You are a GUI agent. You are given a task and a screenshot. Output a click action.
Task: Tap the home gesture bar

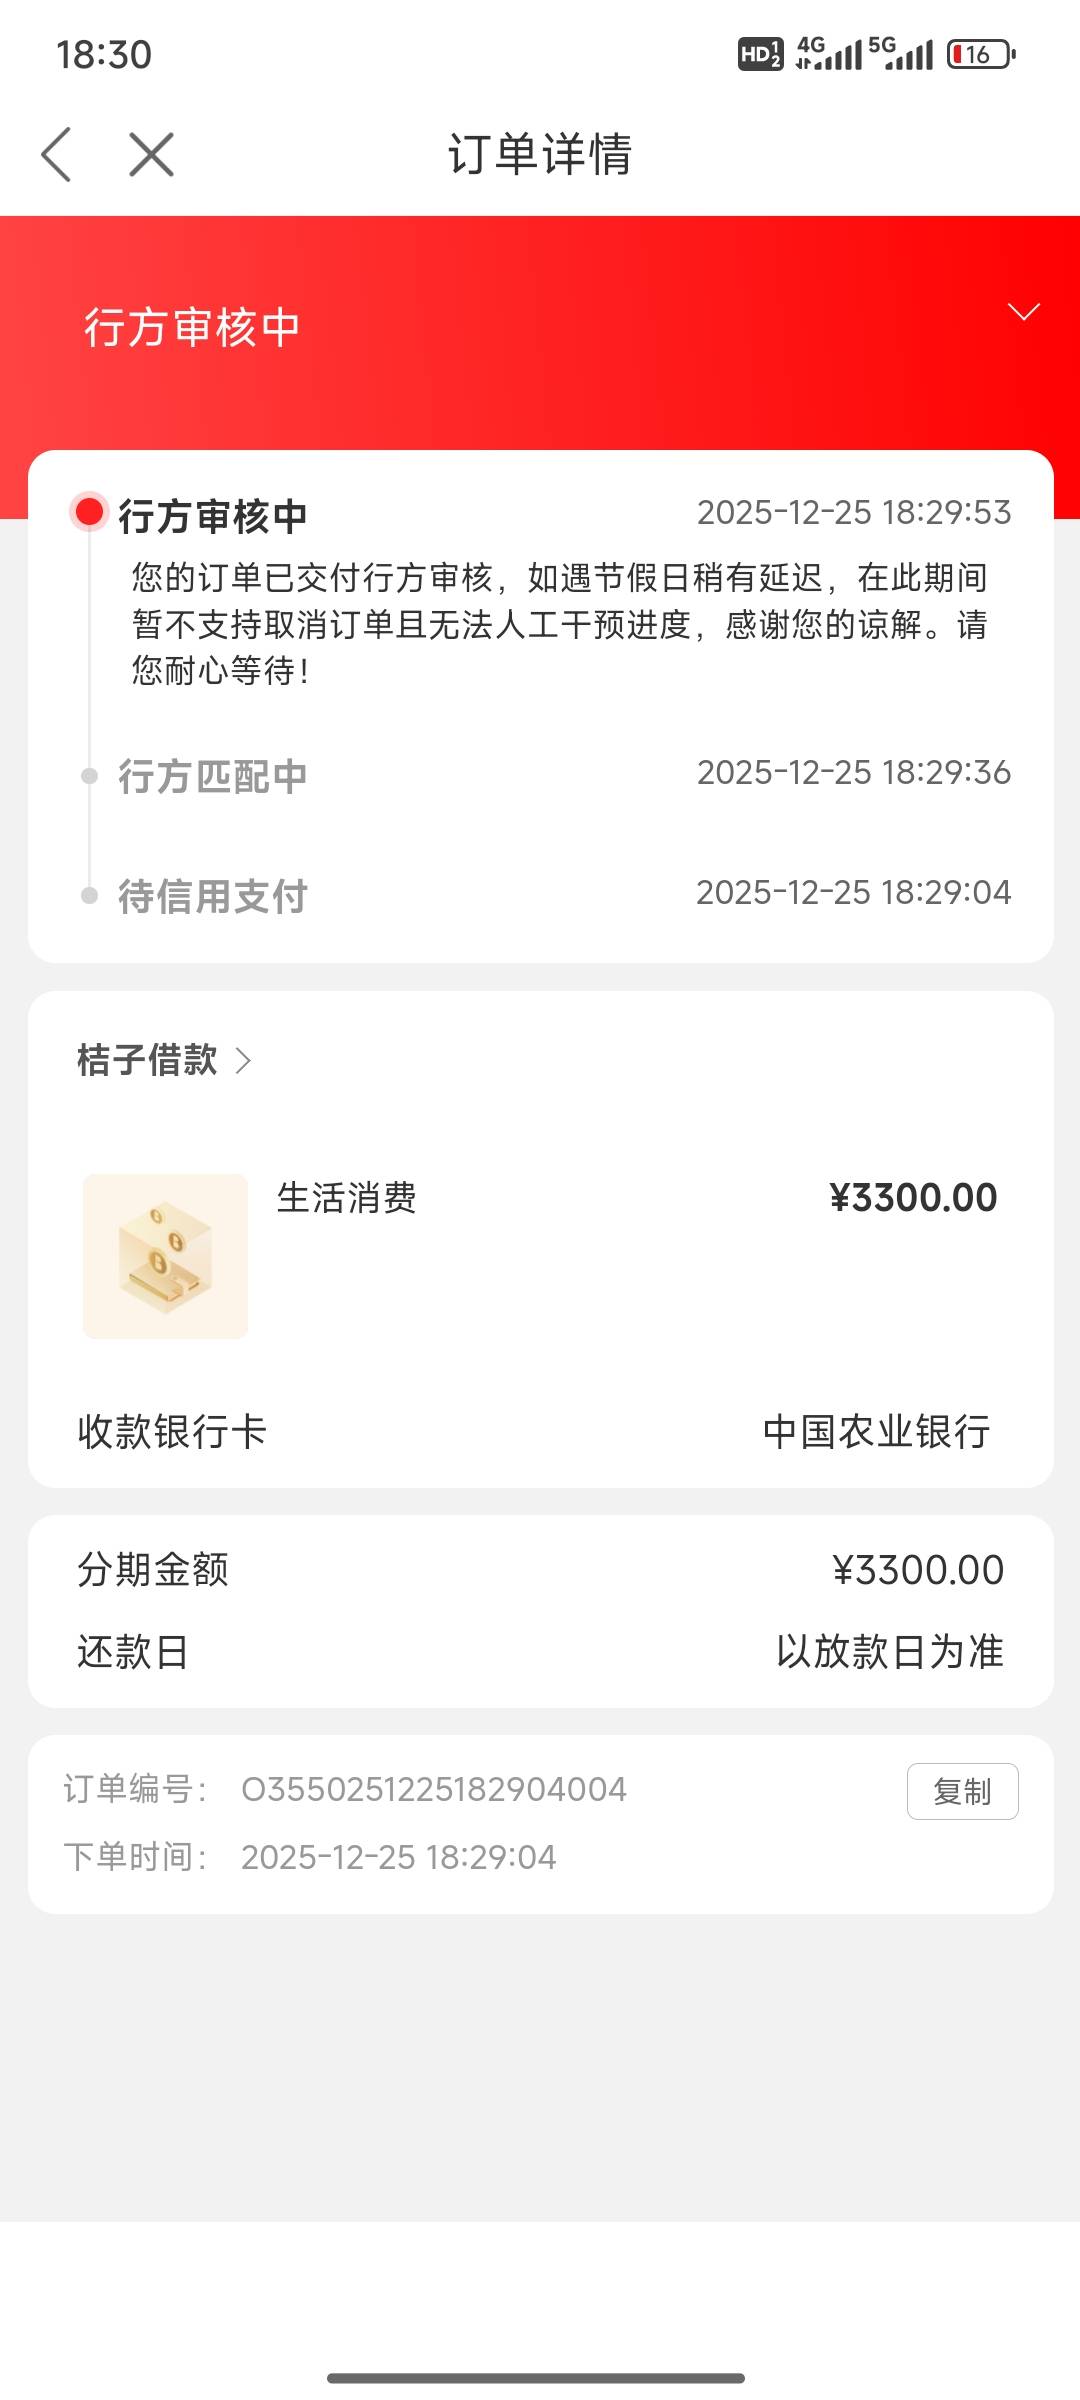536,2377
